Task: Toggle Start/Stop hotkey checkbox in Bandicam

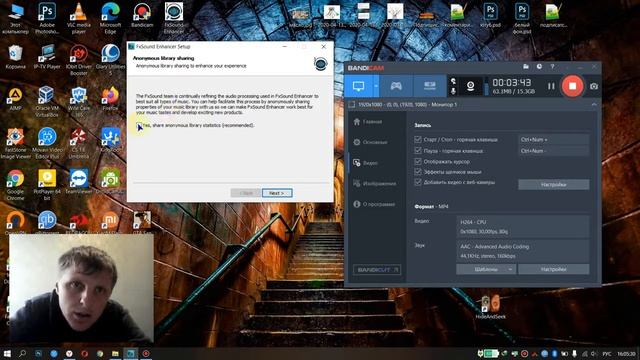Action: point(418,139)
